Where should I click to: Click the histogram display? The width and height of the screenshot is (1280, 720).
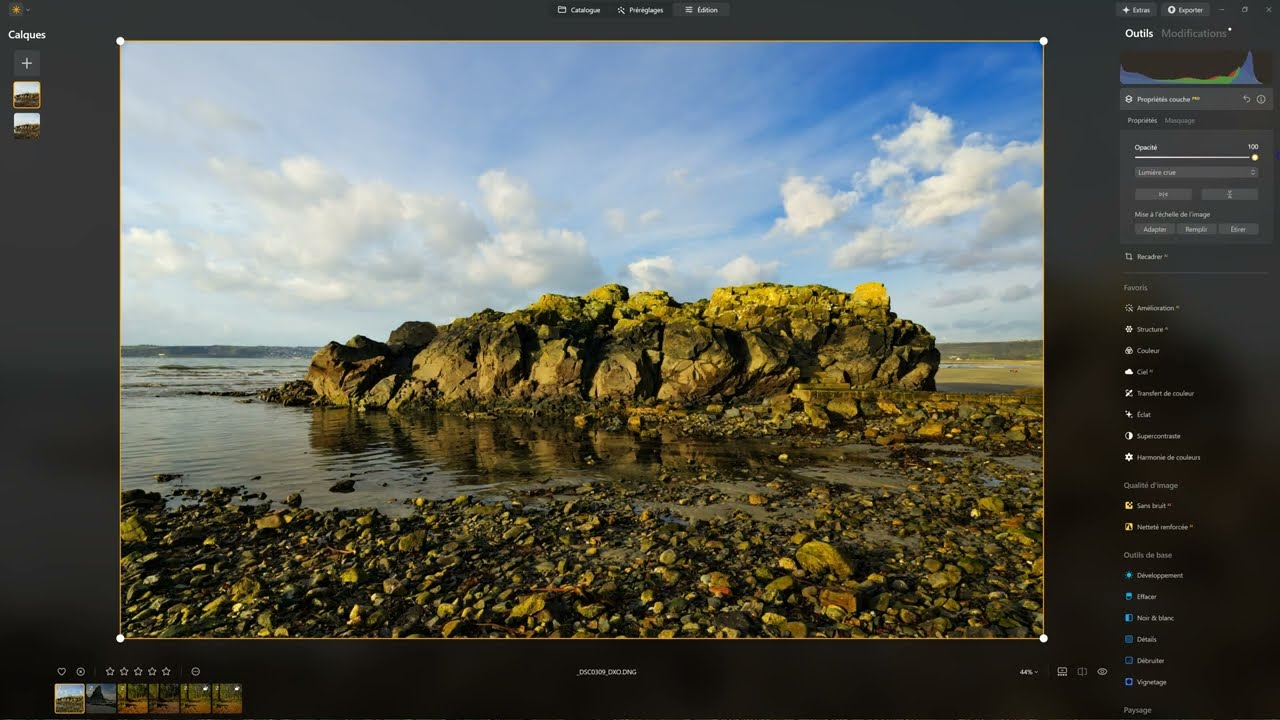click(x=1196, y=67)
